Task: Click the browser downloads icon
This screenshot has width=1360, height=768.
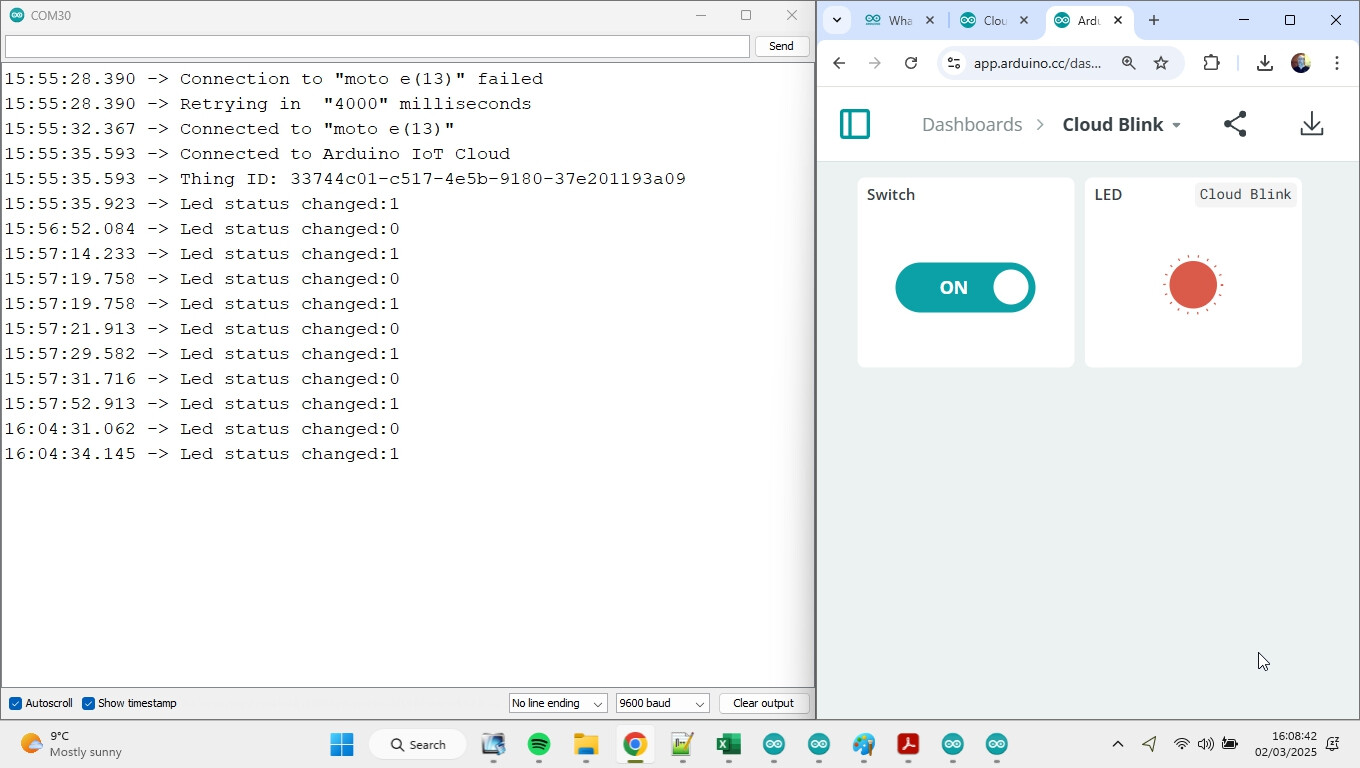Action: (1264, 62)
